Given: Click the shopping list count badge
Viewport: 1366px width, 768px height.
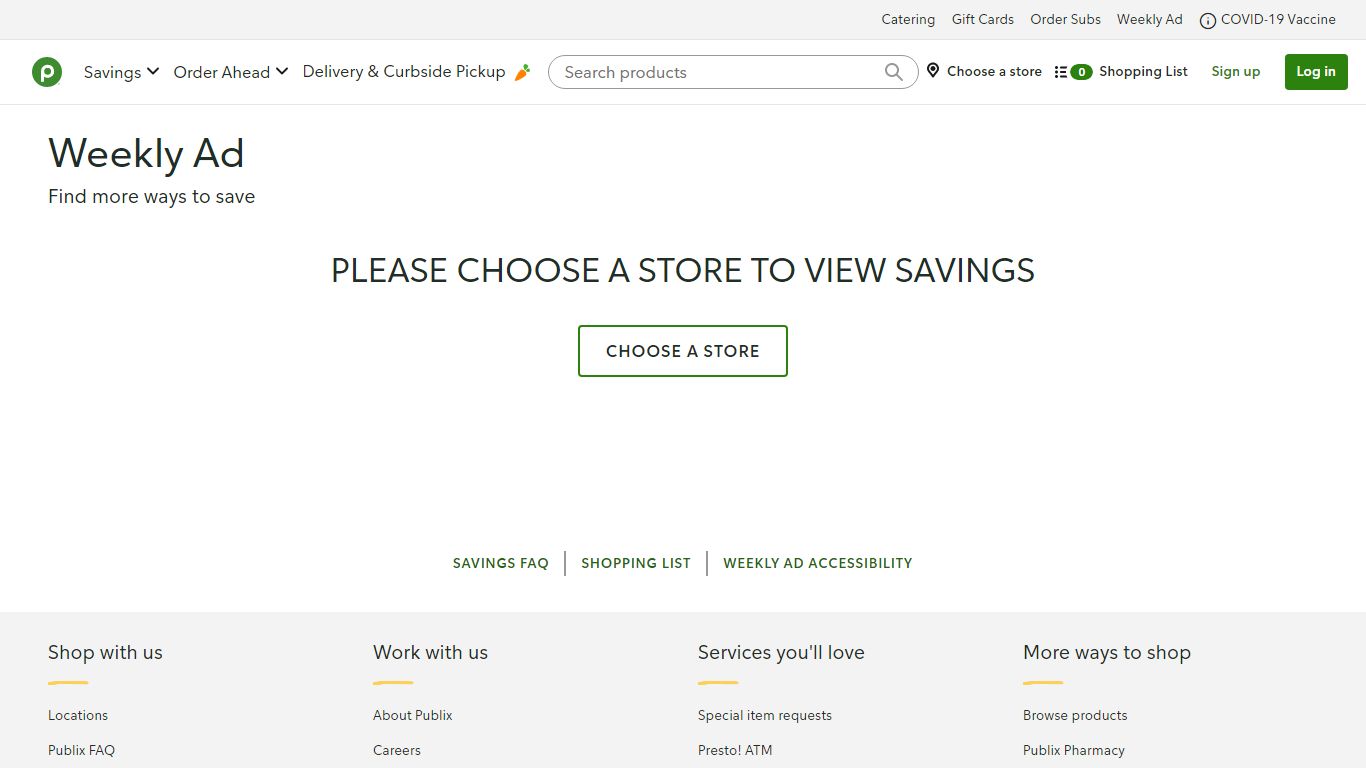Looking at the screenshot, I should pos(1081,72).
